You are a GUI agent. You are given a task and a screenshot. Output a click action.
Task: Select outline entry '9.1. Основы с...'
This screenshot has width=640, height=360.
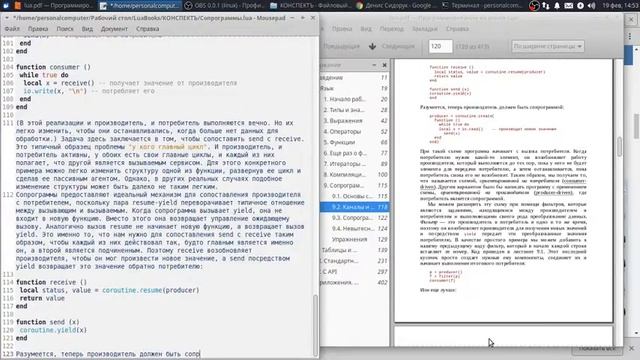click(355, 196)
